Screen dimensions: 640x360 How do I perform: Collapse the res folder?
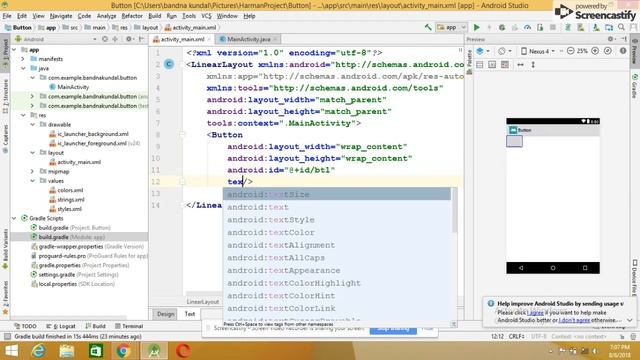pyautogui.click(x=23, y=115)
